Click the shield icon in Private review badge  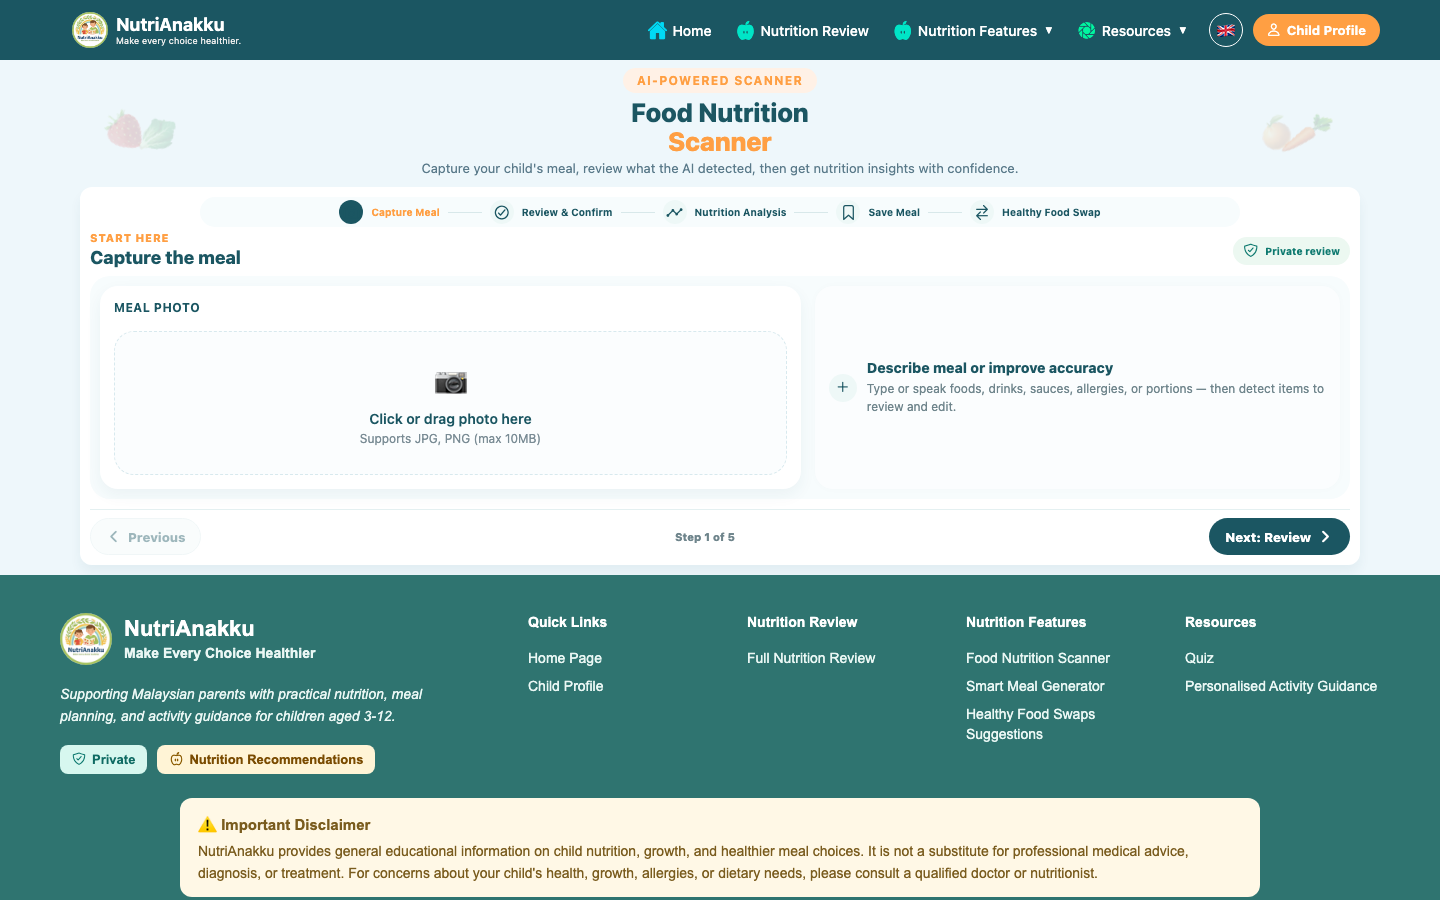[1250, 251]
